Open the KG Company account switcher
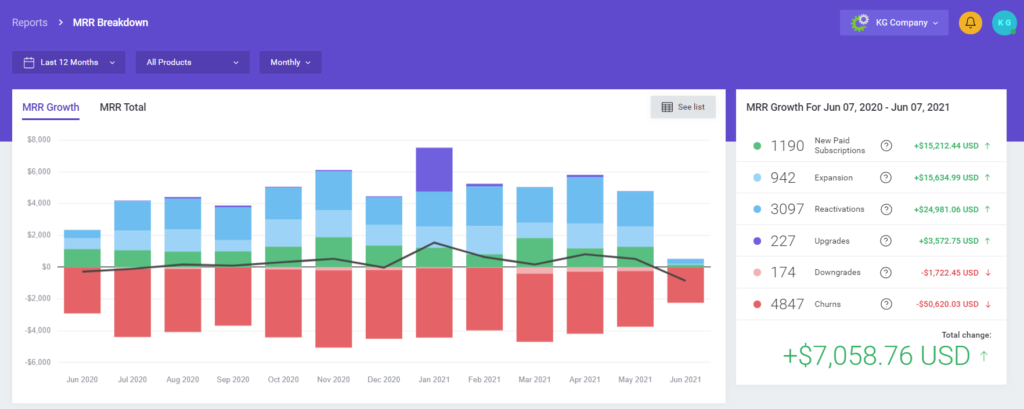The height and width of the screenshot is (409, 1024). [894, 22]
